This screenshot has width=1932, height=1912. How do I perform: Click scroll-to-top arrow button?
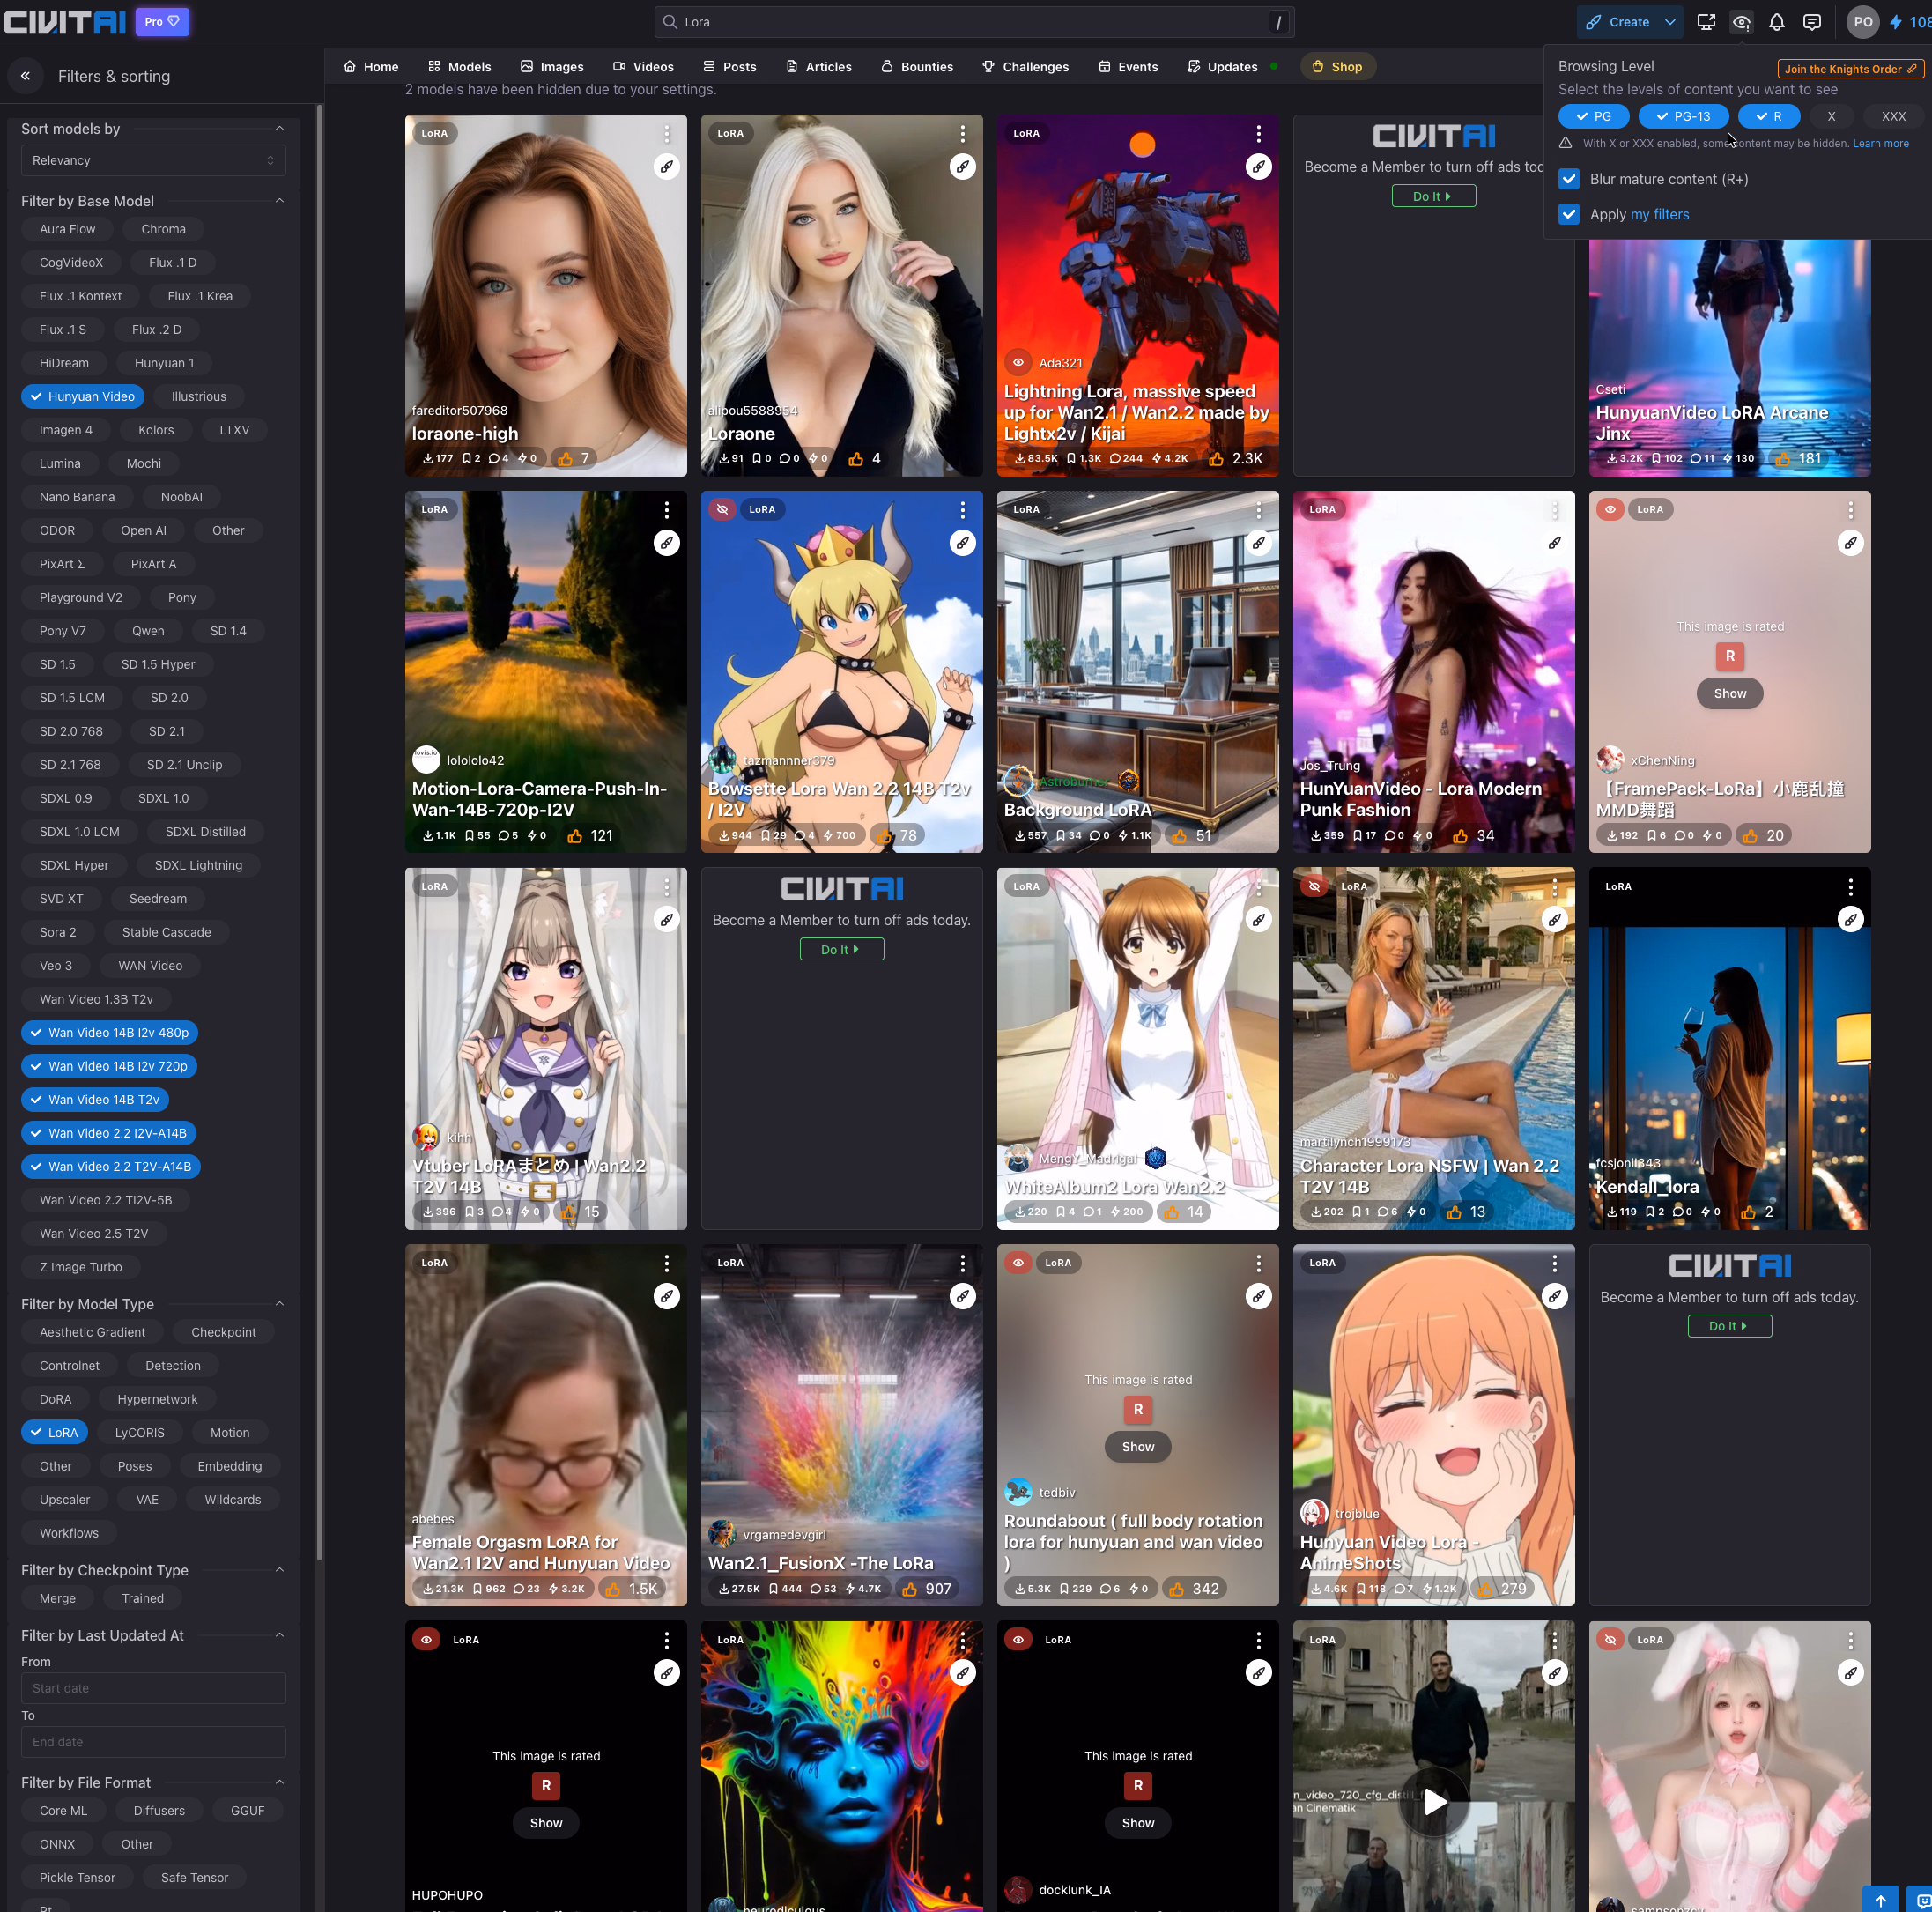[x=1879, y=1899]
